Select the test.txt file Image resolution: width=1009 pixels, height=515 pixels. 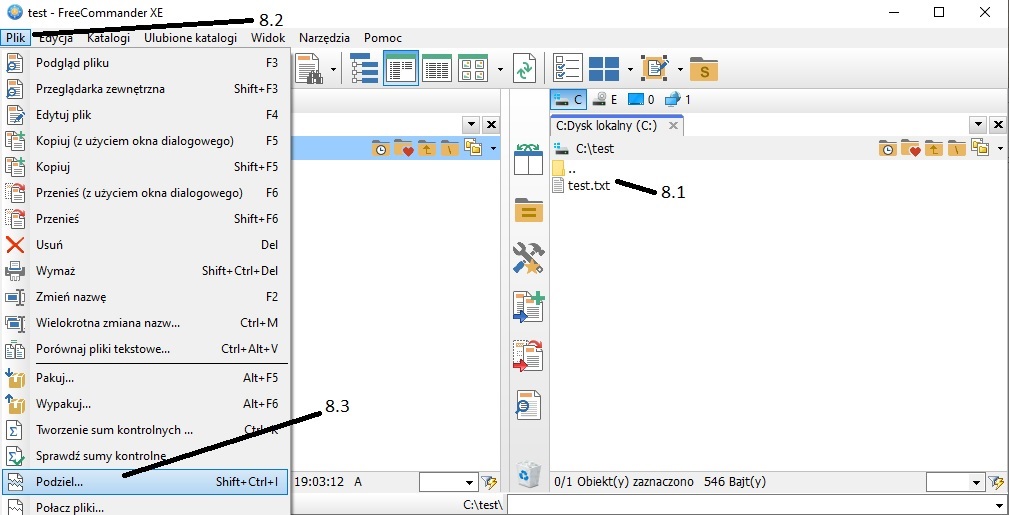589,186
